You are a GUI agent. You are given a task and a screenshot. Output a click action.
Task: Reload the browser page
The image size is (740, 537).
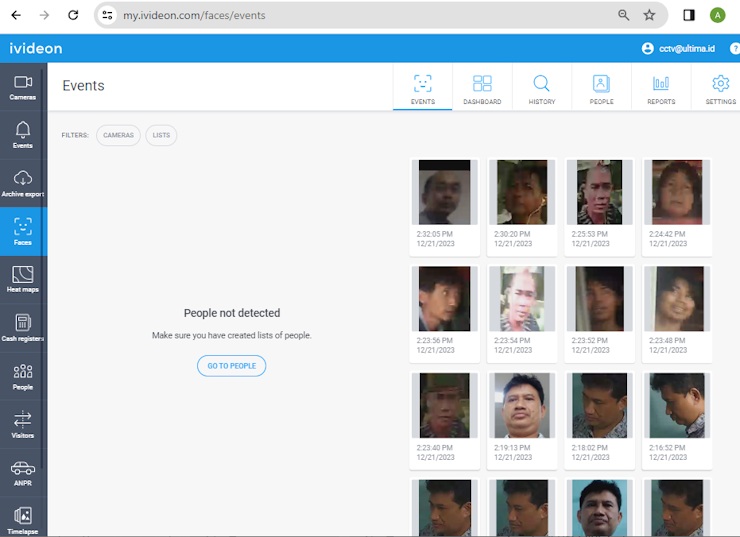click(73, 15)
